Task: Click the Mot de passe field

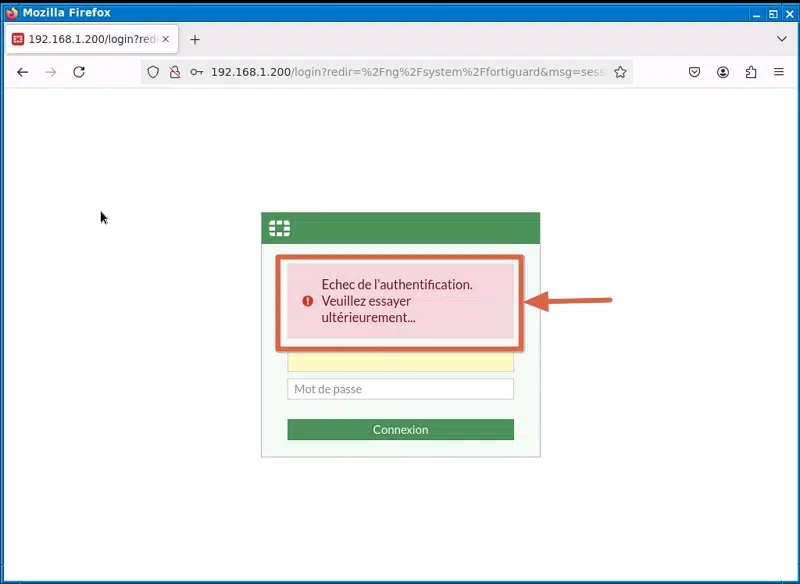Action: coord(401,389)
